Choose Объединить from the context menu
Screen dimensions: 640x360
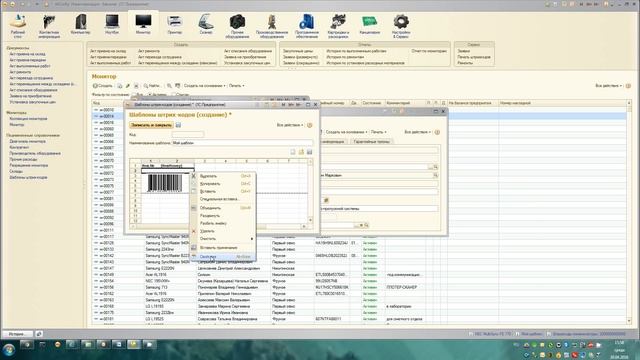point(223,208)
